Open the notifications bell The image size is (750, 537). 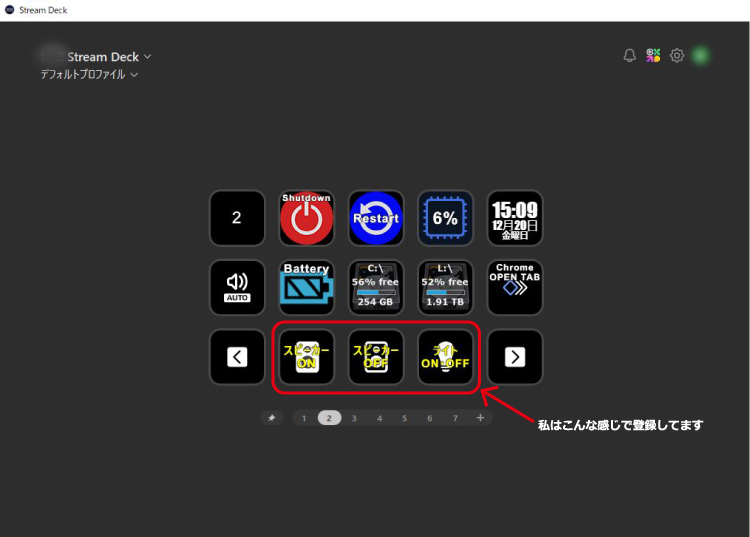pyautogui.click(x=629, y=56)
